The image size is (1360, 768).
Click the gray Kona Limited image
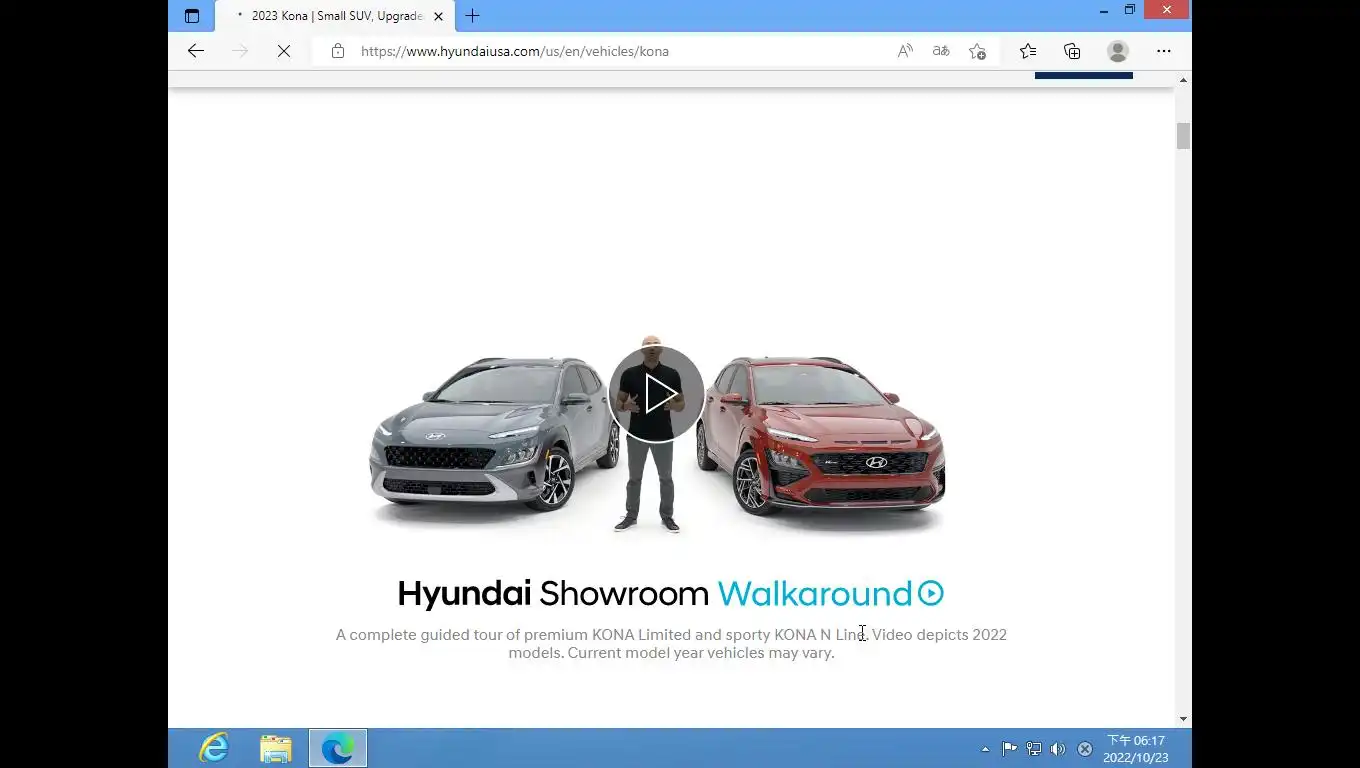(x=496, y=437)
